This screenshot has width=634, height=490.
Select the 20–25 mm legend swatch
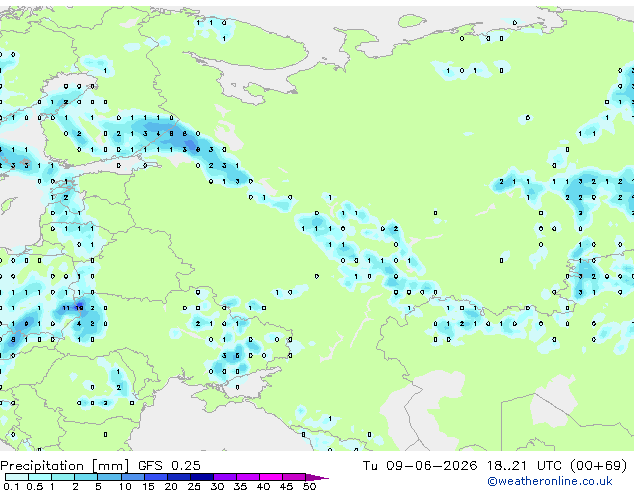coord(179,477)
